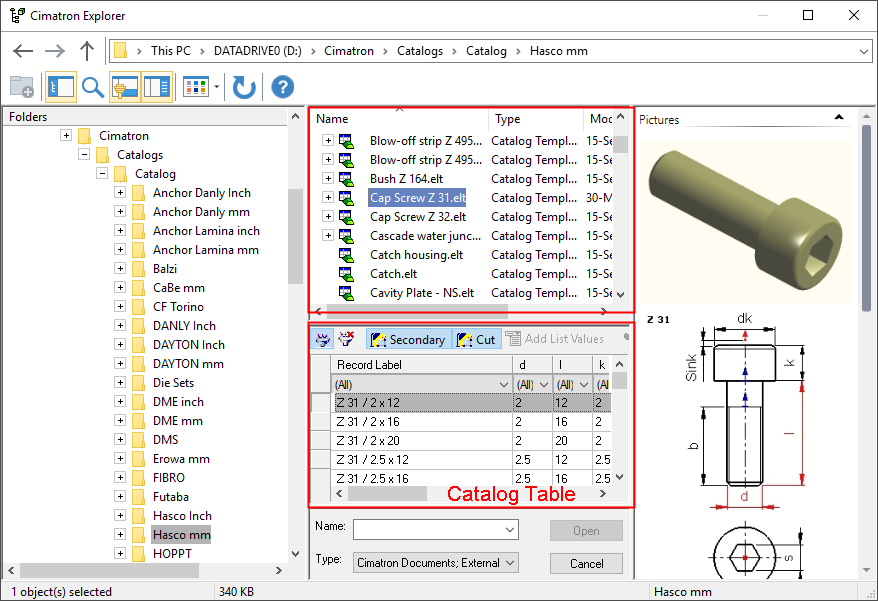Clear filters with the red X filter icon
878x601 pixels.
[x=347, y=339]
